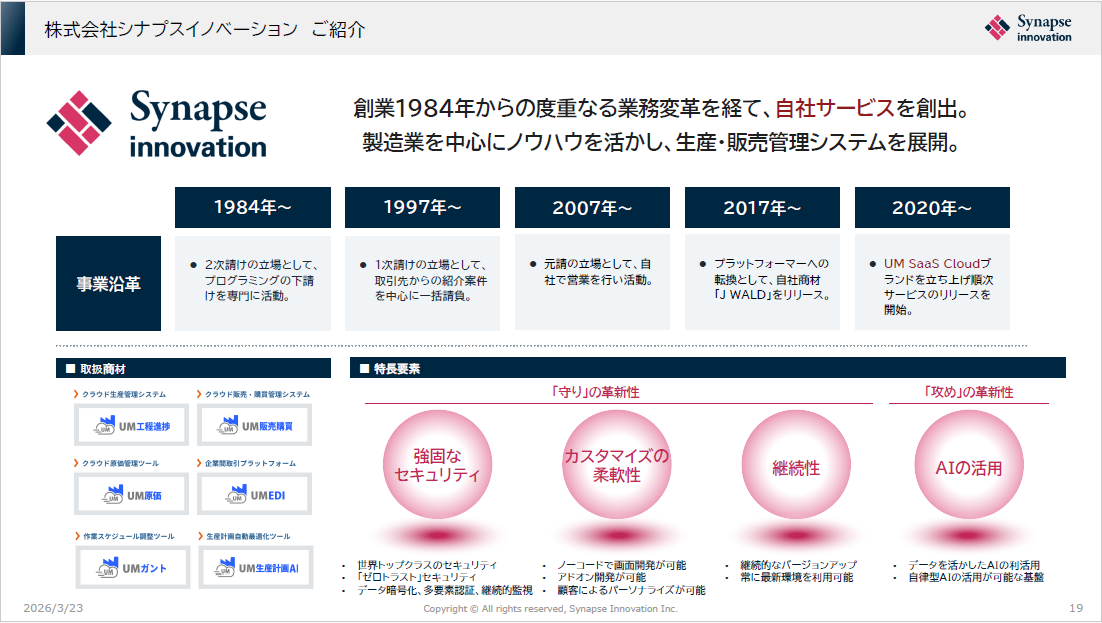Click the 企業間取引プラットフォーム chevron label
Screen dimensions: 1102x623
click(250, 463)
